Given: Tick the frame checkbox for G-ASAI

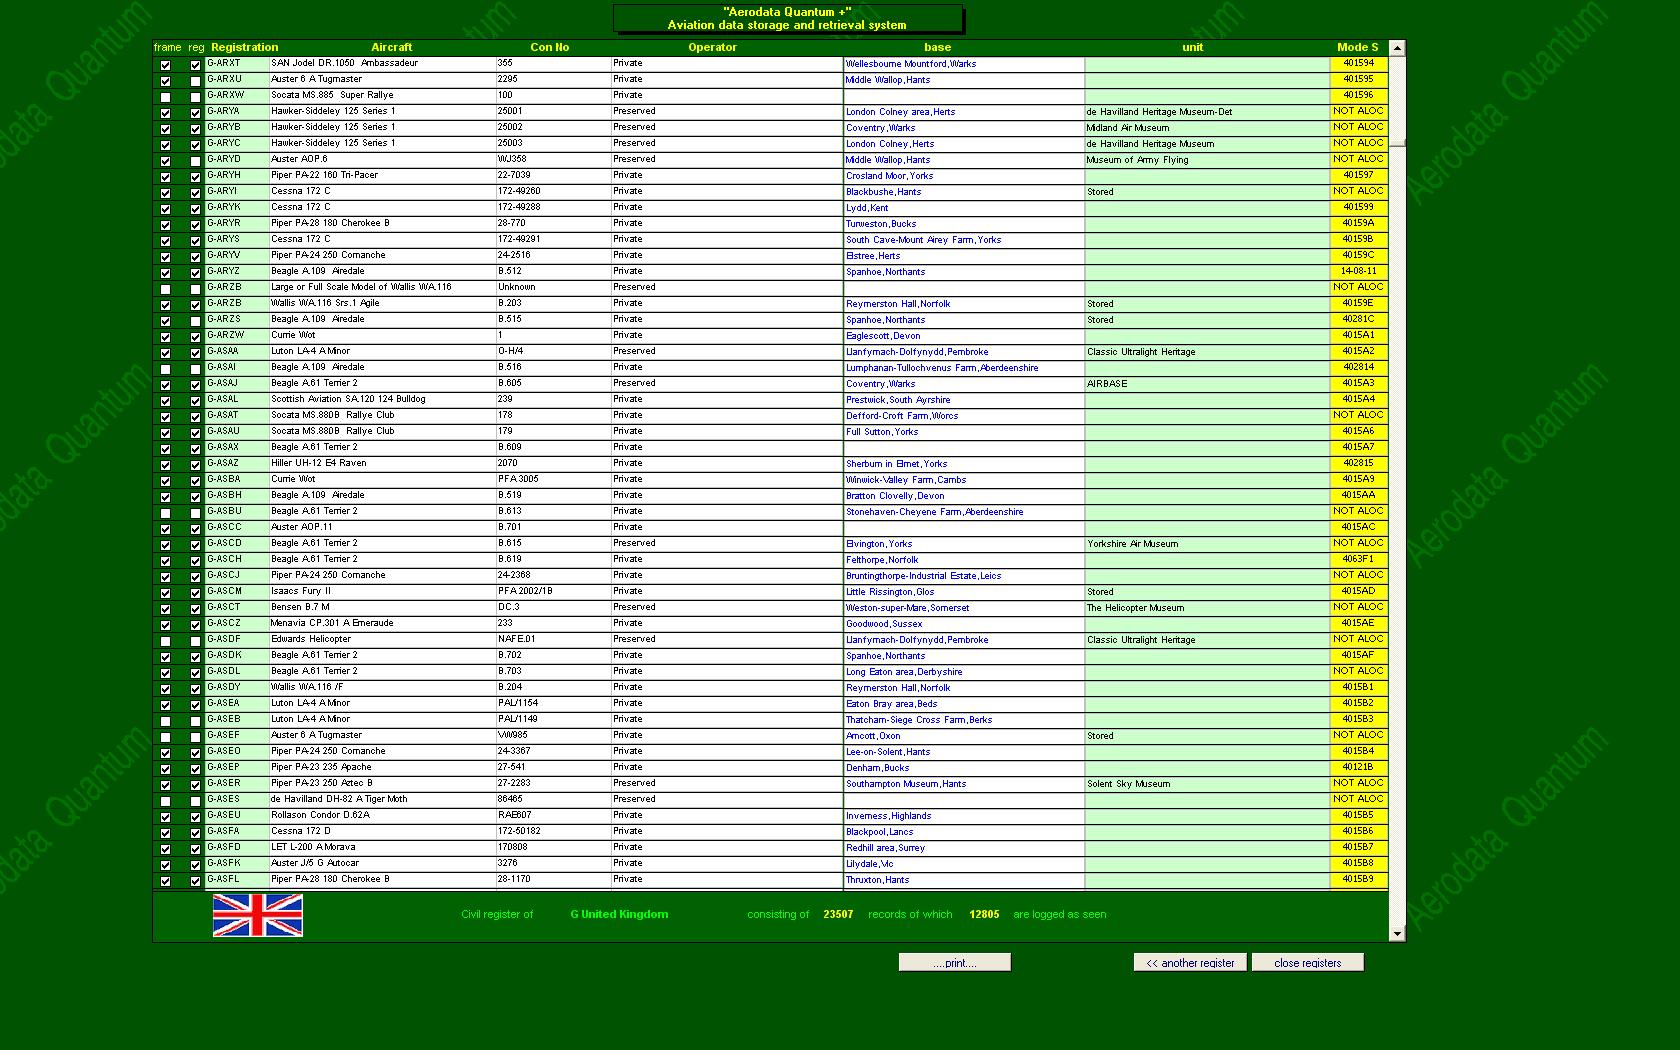Looking at the screenshot, I should pos(165,369).
